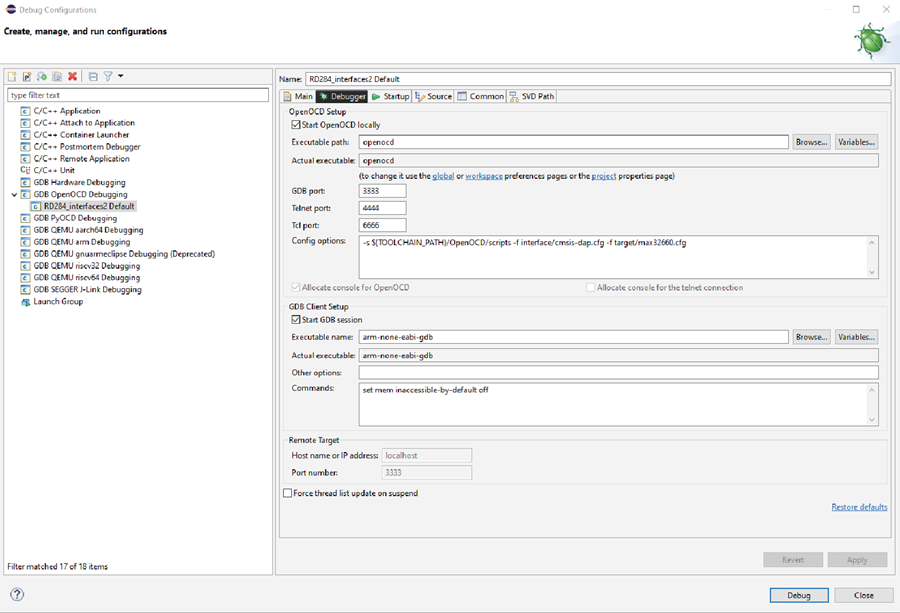Enable Force thread list update on suspend

(x=288, y=493)
